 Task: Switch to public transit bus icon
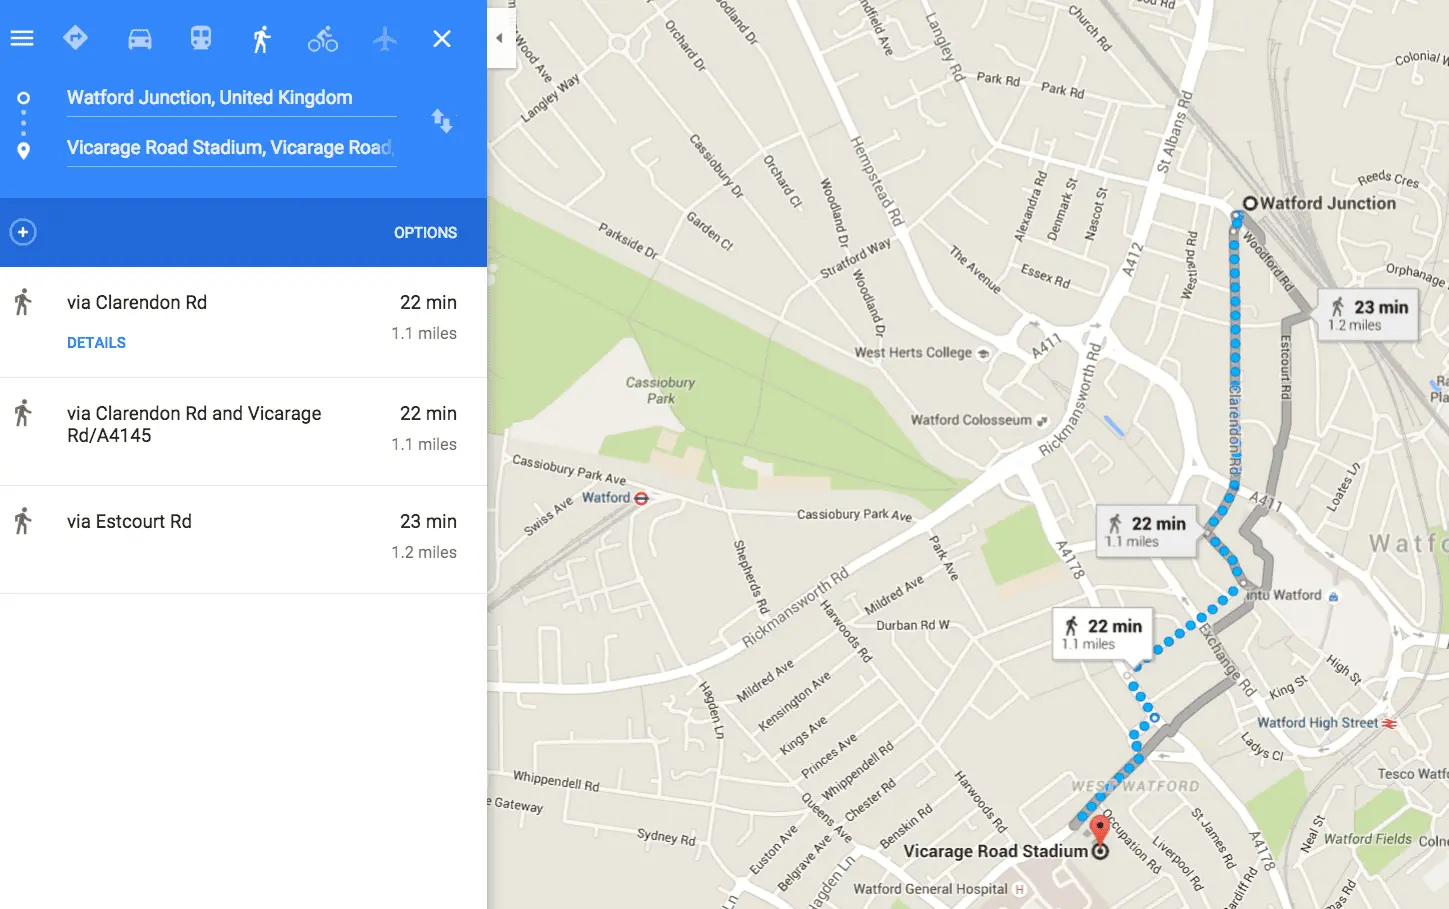201,38
